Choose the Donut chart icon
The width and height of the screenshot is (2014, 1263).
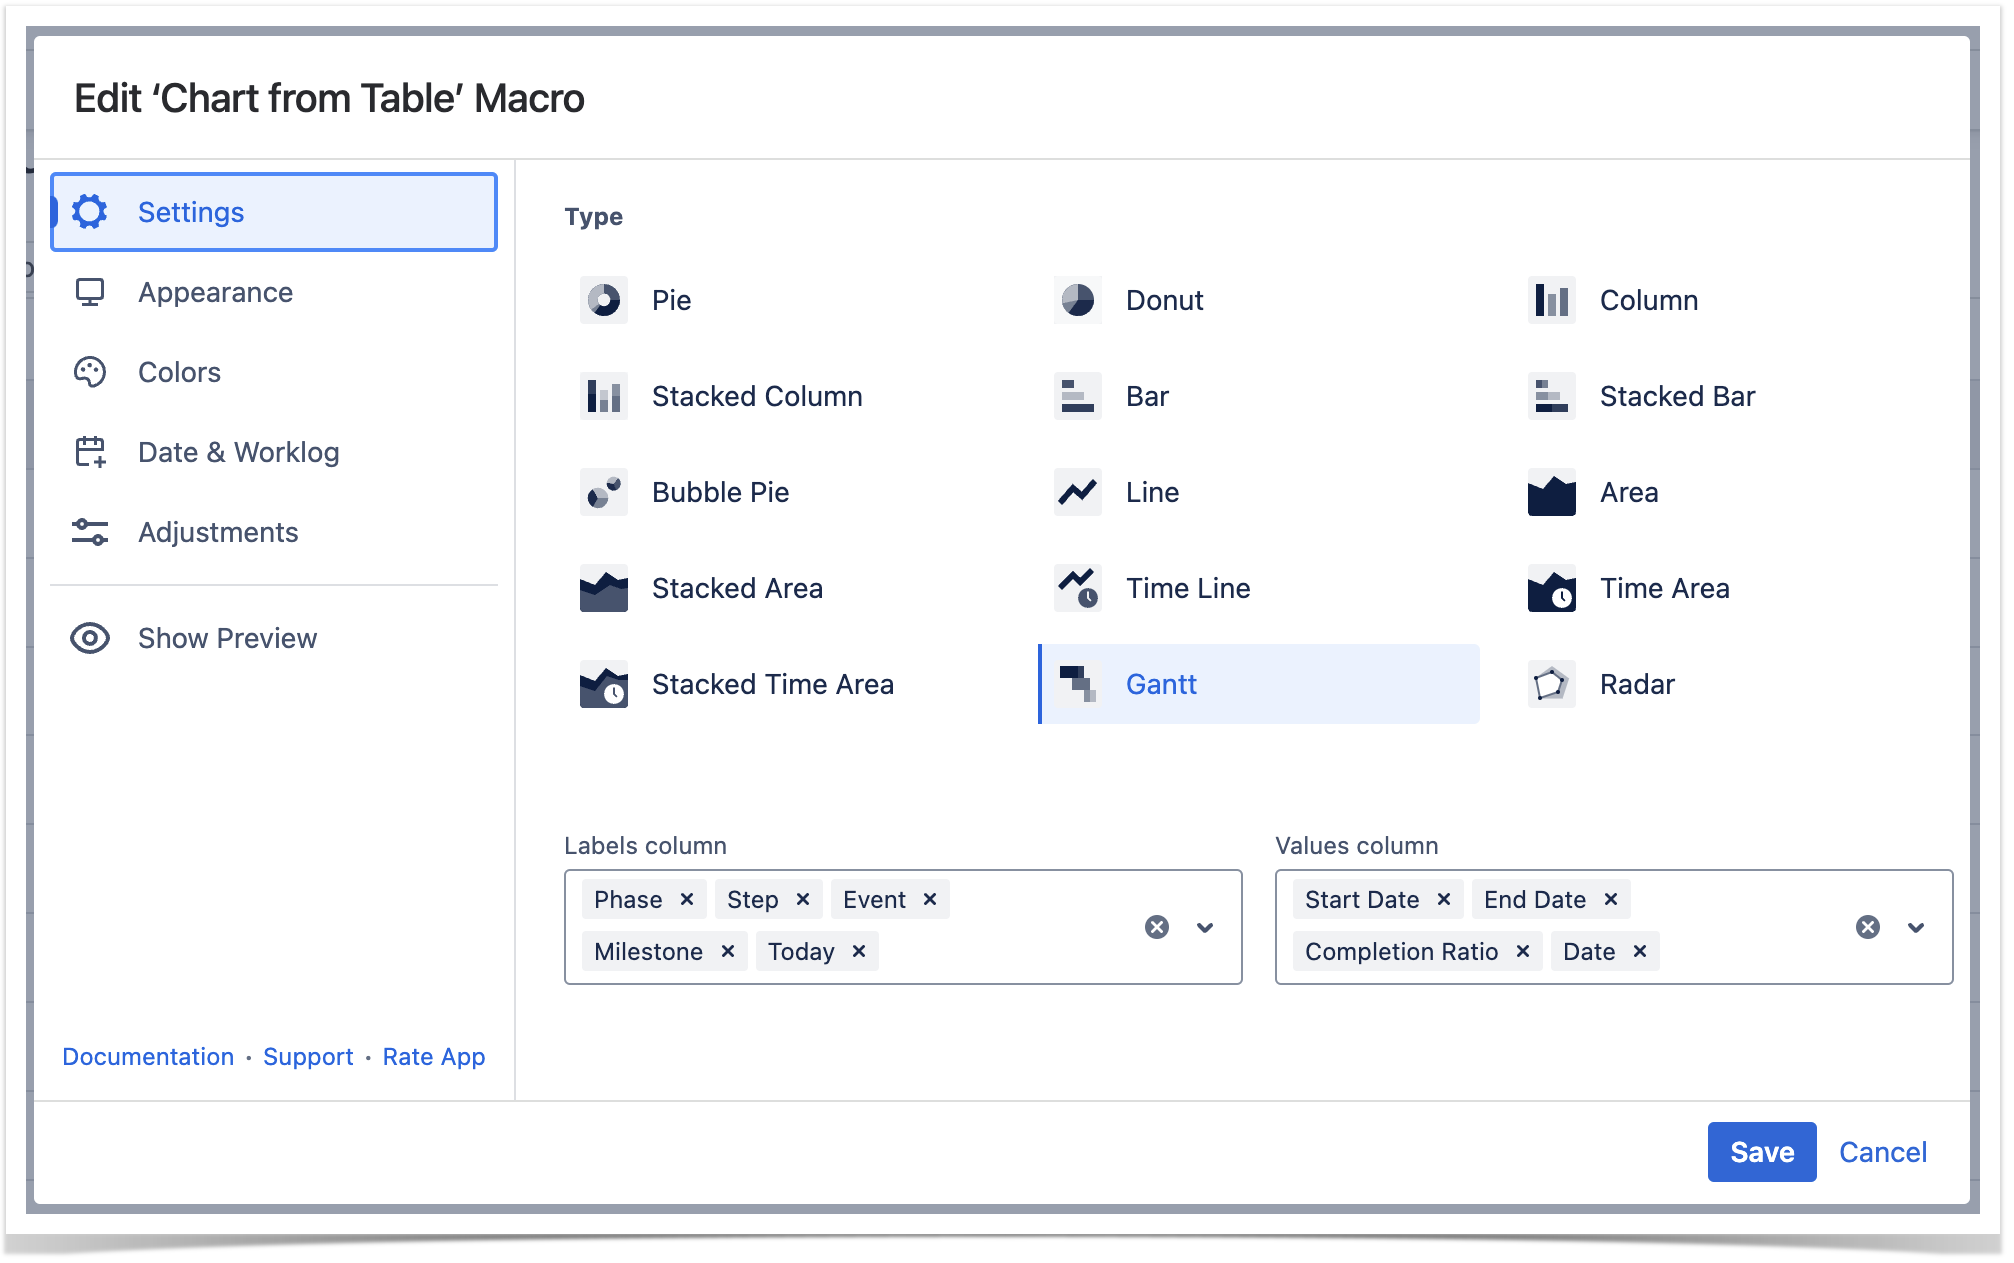(x=1077, y=300)
